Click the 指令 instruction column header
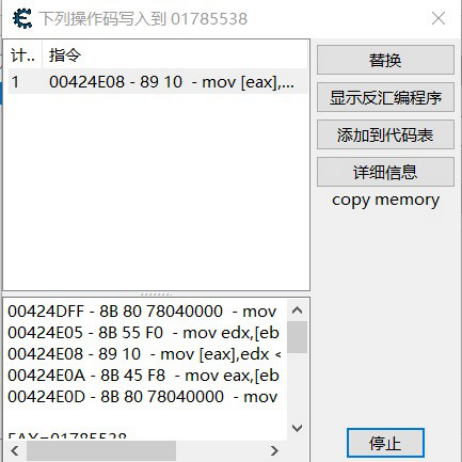462x462 pixels. 175,55
